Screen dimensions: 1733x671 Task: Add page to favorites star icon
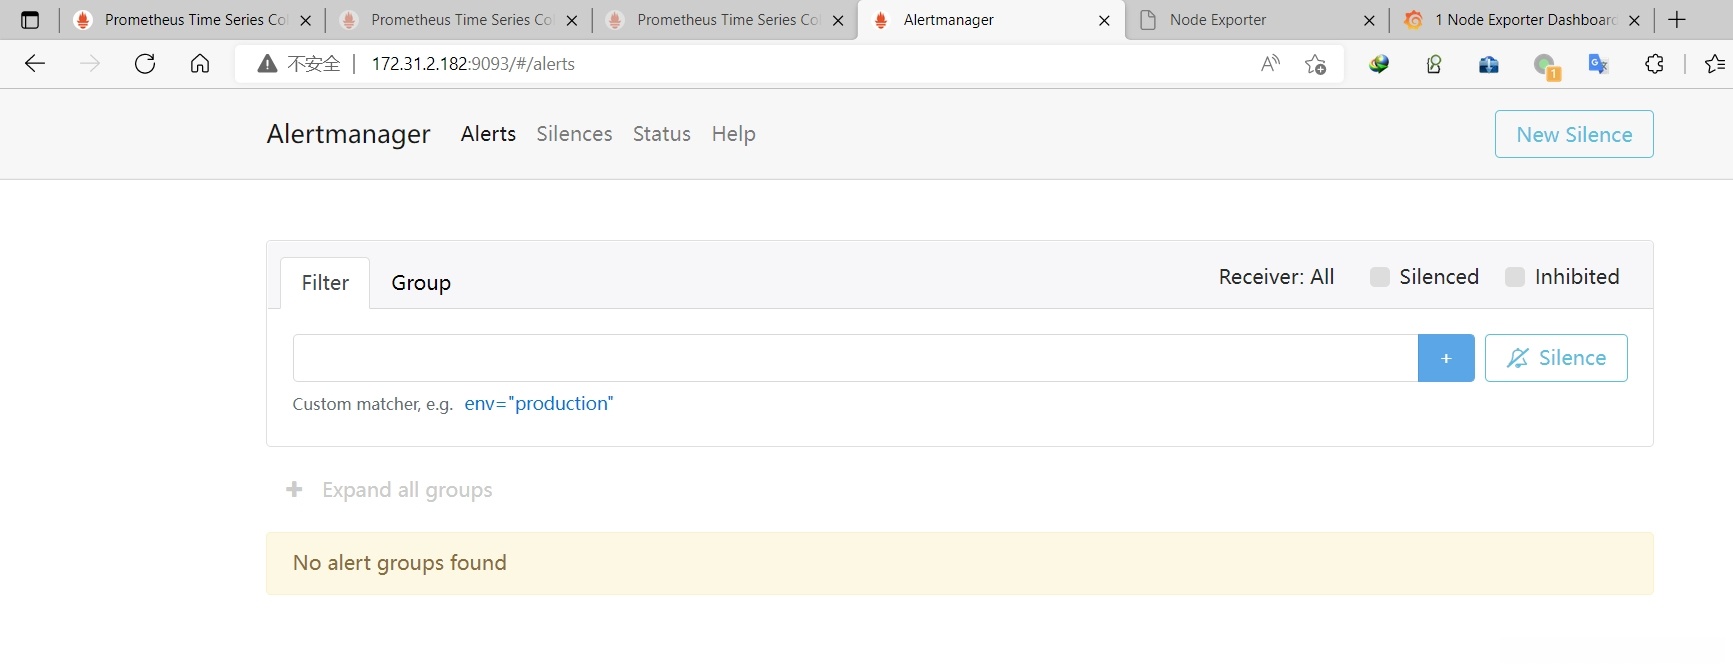click(1315, 64)
